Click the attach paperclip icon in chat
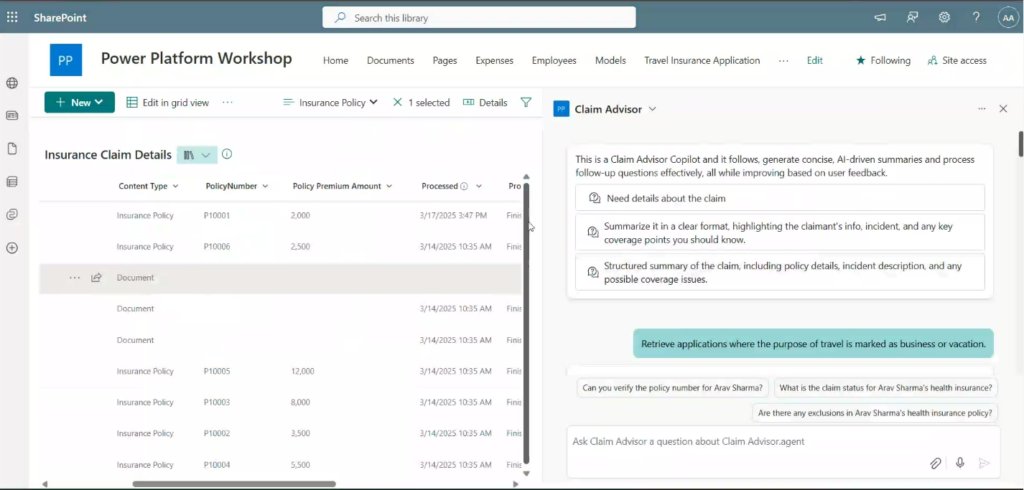This screenshot has height=490, width=1024. click(x=935, y=463)
